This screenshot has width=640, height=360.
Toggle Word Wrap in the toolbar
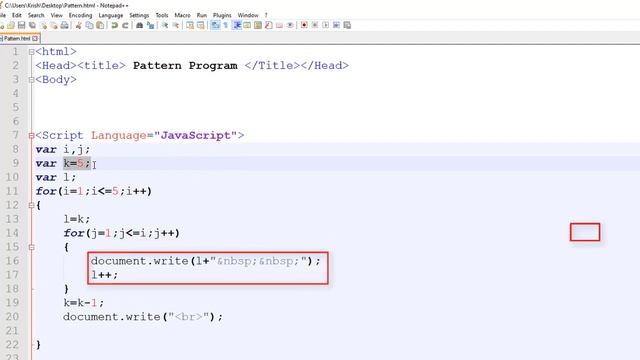(x=215, y=25)
